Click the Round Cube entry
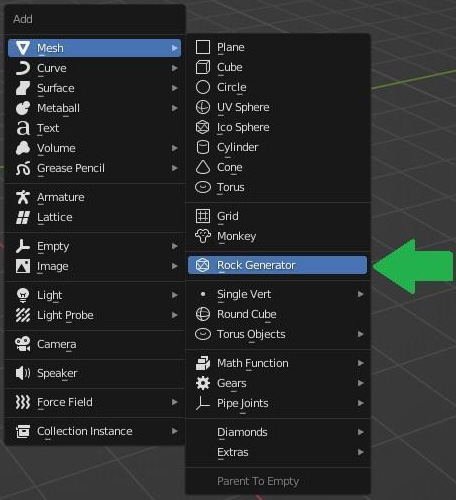The image size is (456, 500). [x=277, y=314]
